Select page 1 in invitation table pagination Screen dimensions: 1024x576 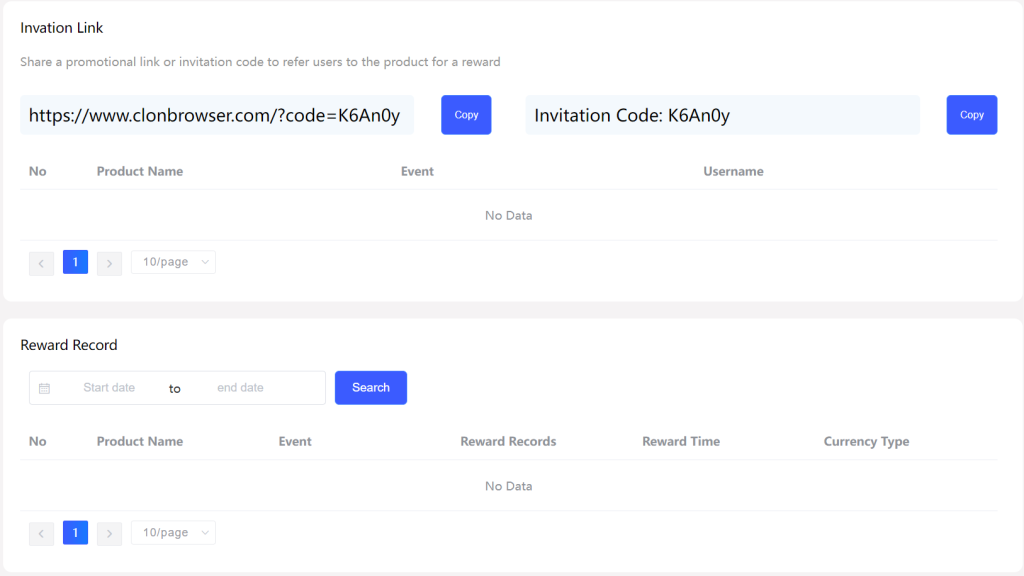pos(75,262)
